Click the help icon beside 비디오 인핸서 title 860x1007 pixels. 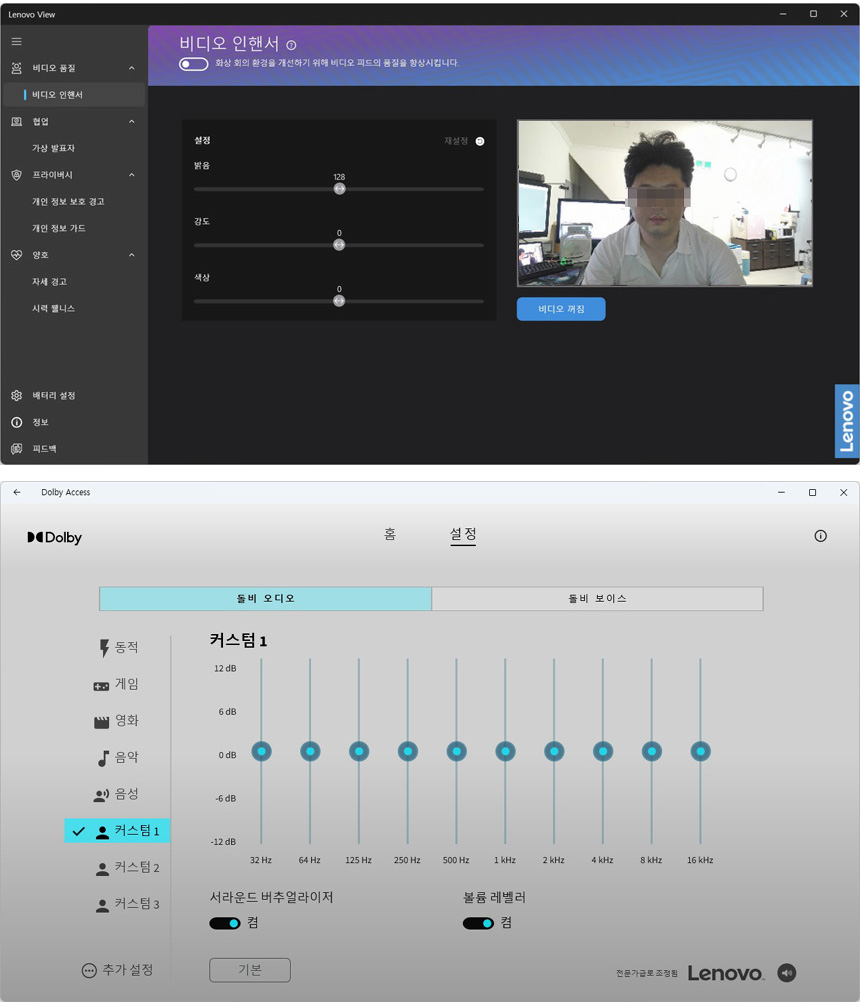[291, 45]
